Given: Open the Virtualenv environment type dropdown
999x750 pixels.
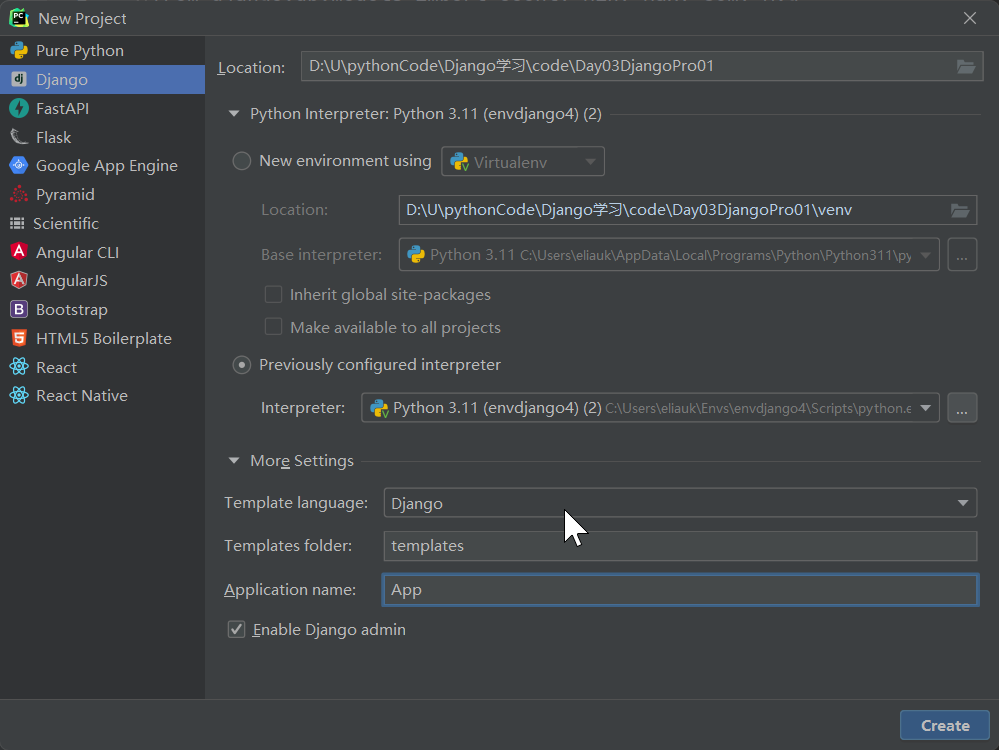Looking at the screenshot, I should tap(522, 162).
